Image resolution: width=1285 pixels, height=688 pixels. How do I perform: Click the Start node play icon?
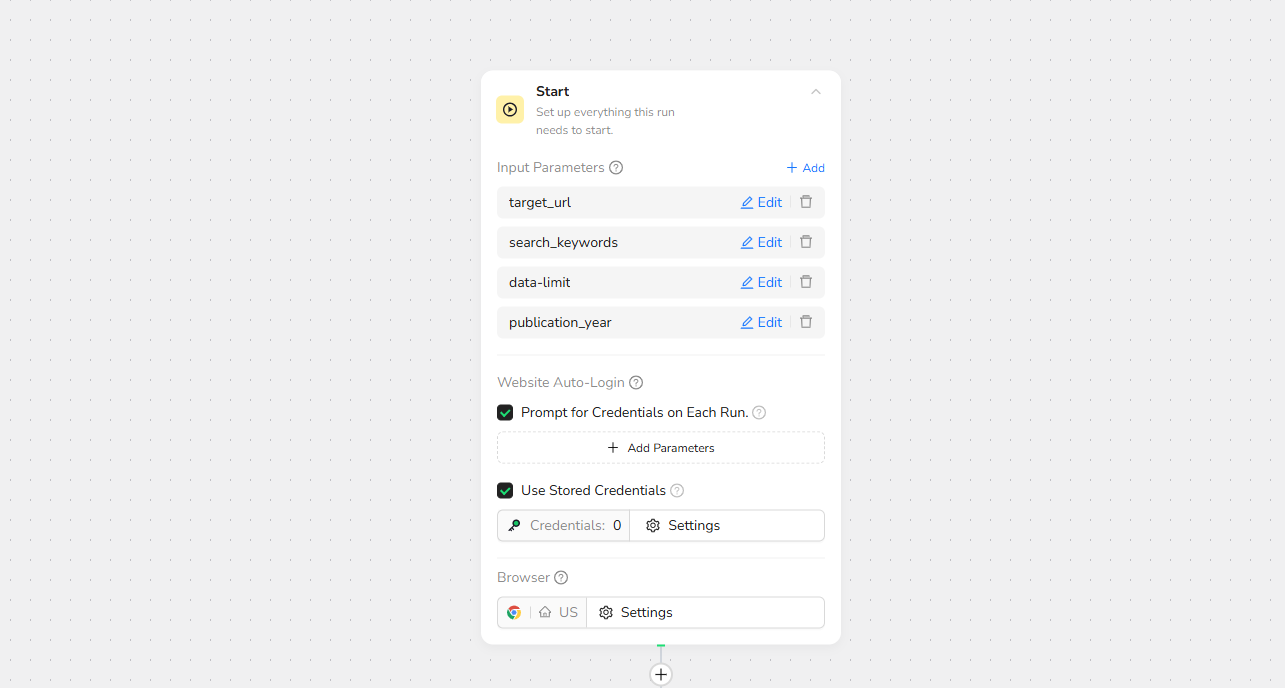point(510,110)
